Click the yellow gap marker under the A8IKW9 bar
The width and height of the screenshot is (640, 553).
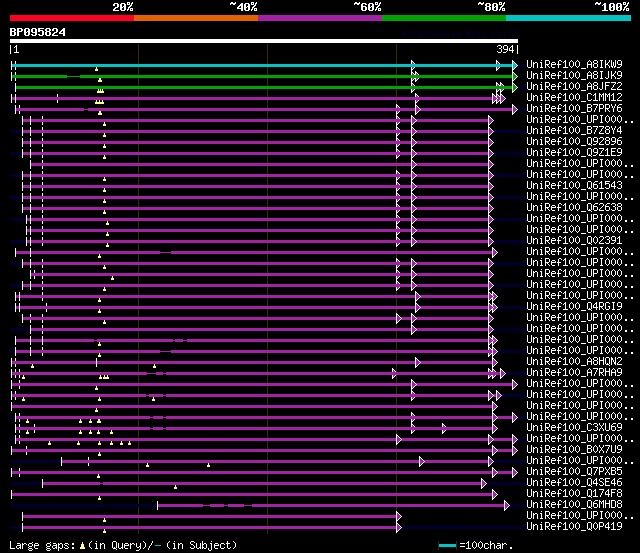tap(96, 69)
